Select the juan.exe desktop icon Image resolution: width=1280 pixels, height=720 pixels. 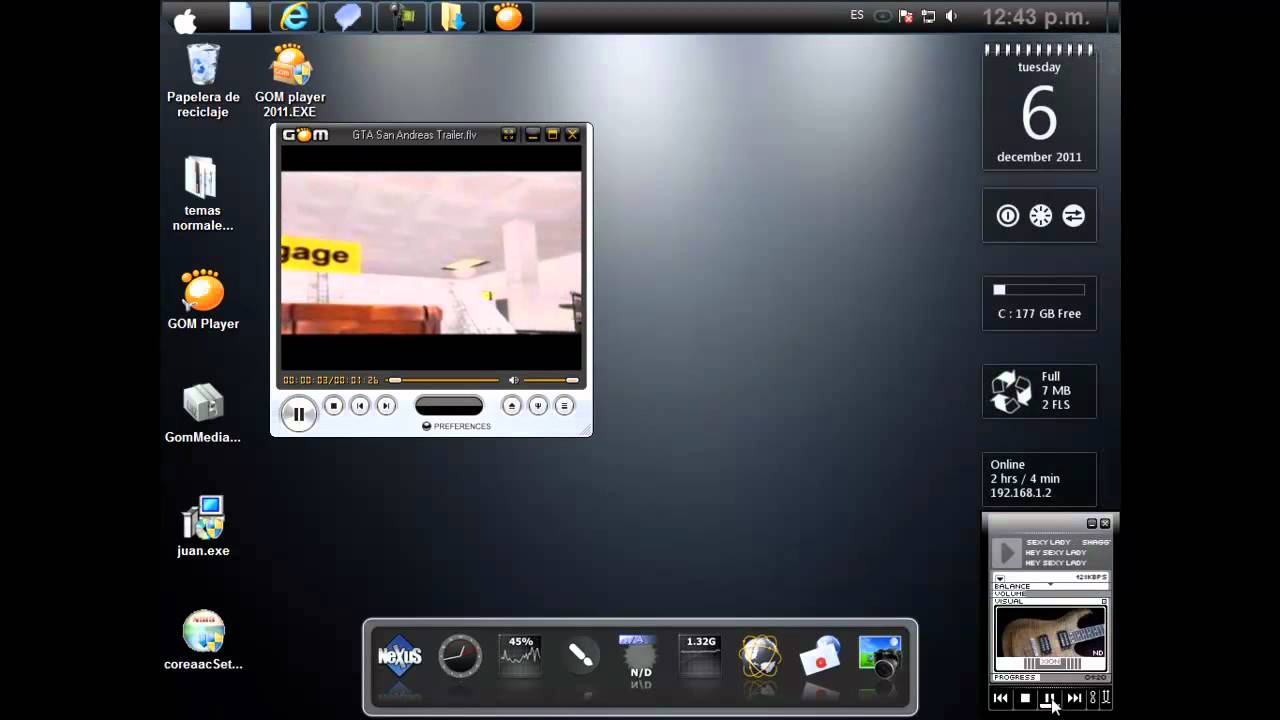(x=203, y=526)
